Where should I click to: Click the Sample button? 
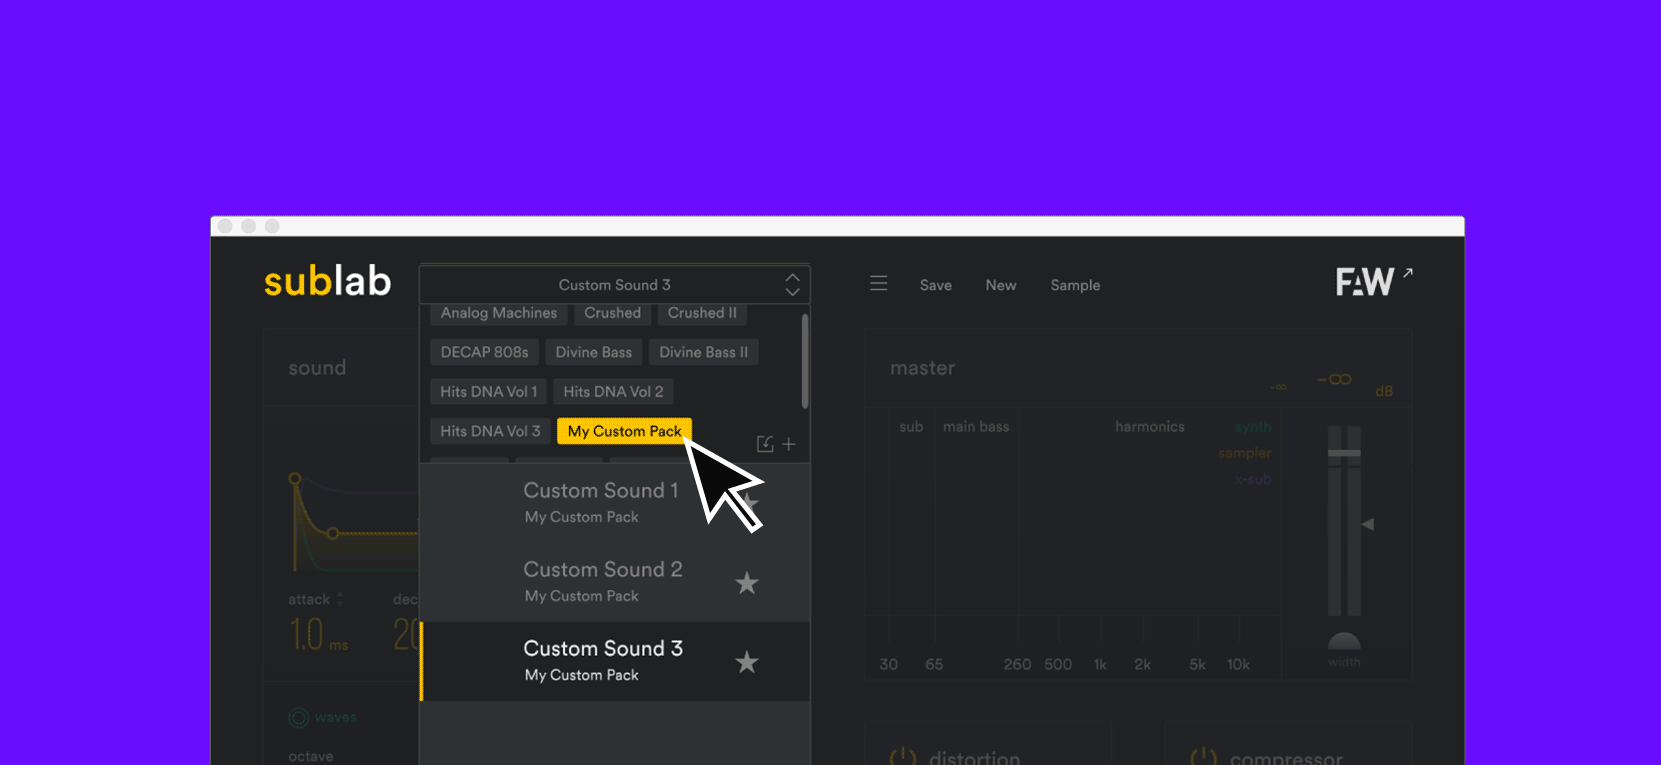[x=1075, y=285]
